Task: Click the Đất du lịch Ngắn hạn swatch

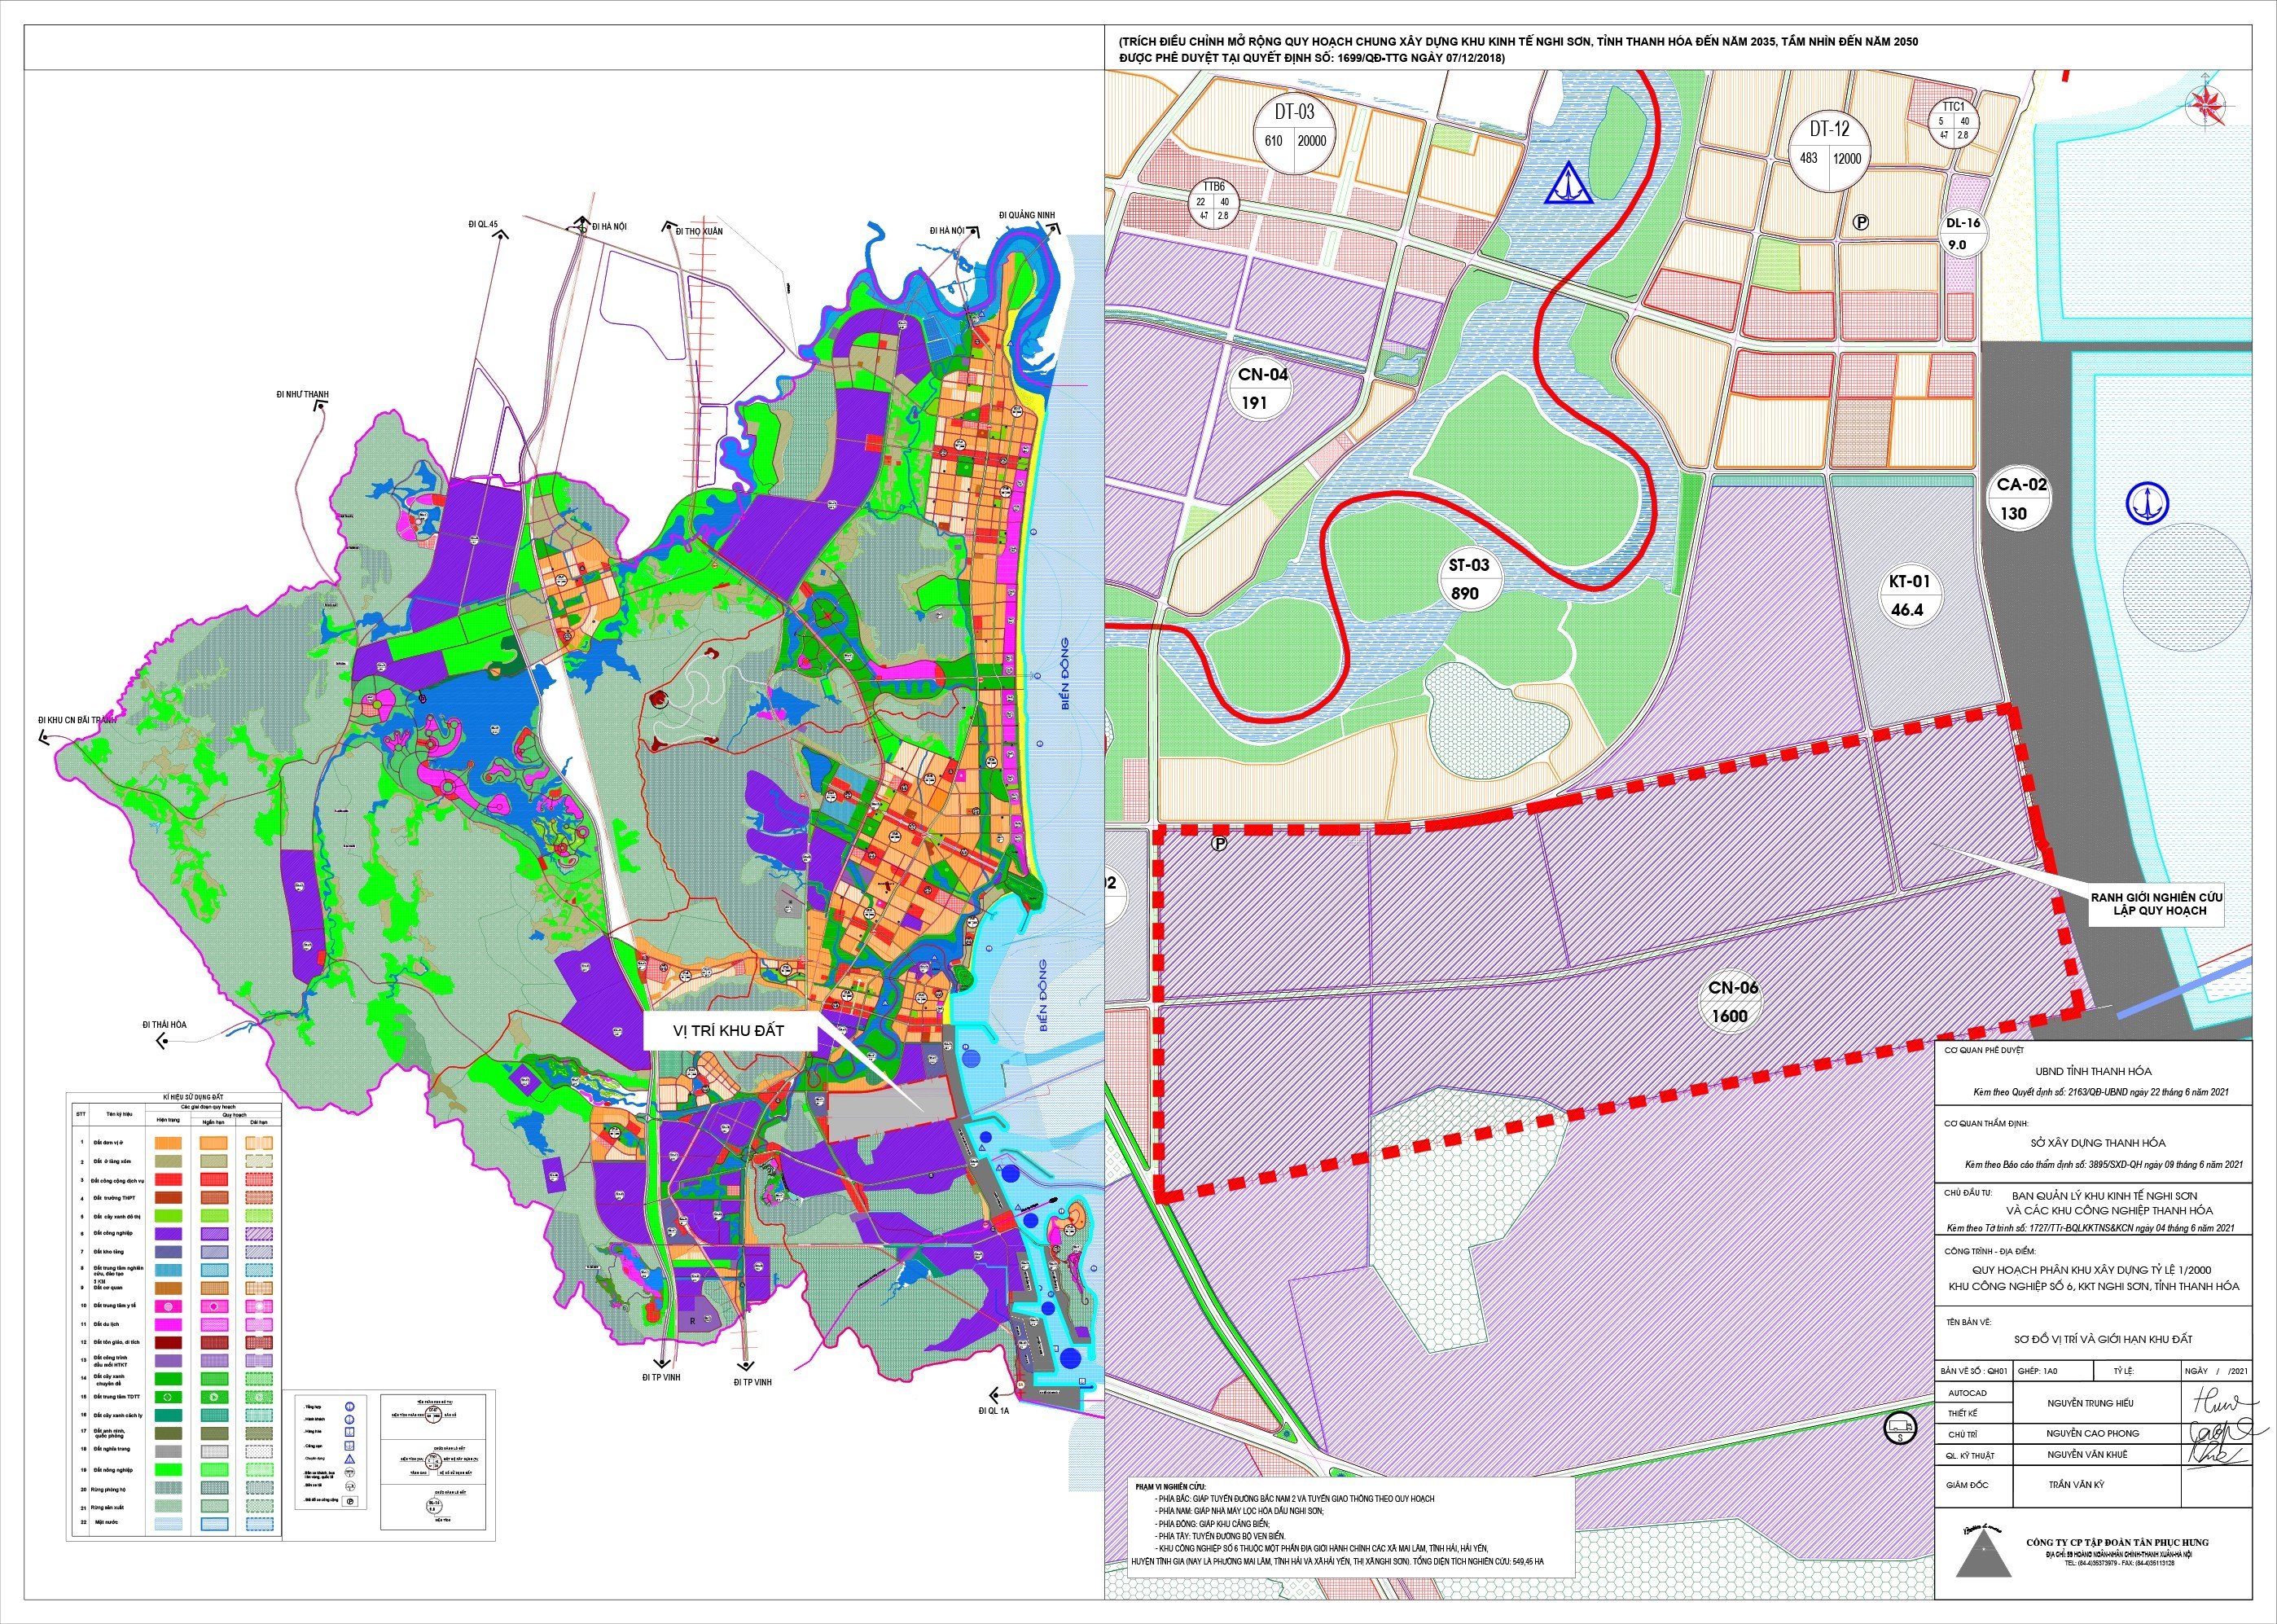Action: point(215,1325)
